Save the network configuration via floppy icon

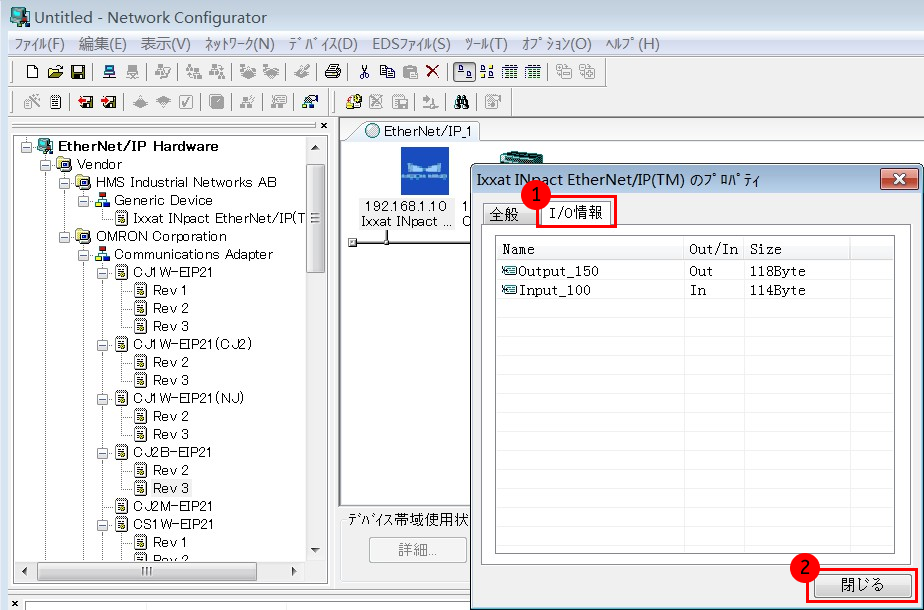click(77, 71)
